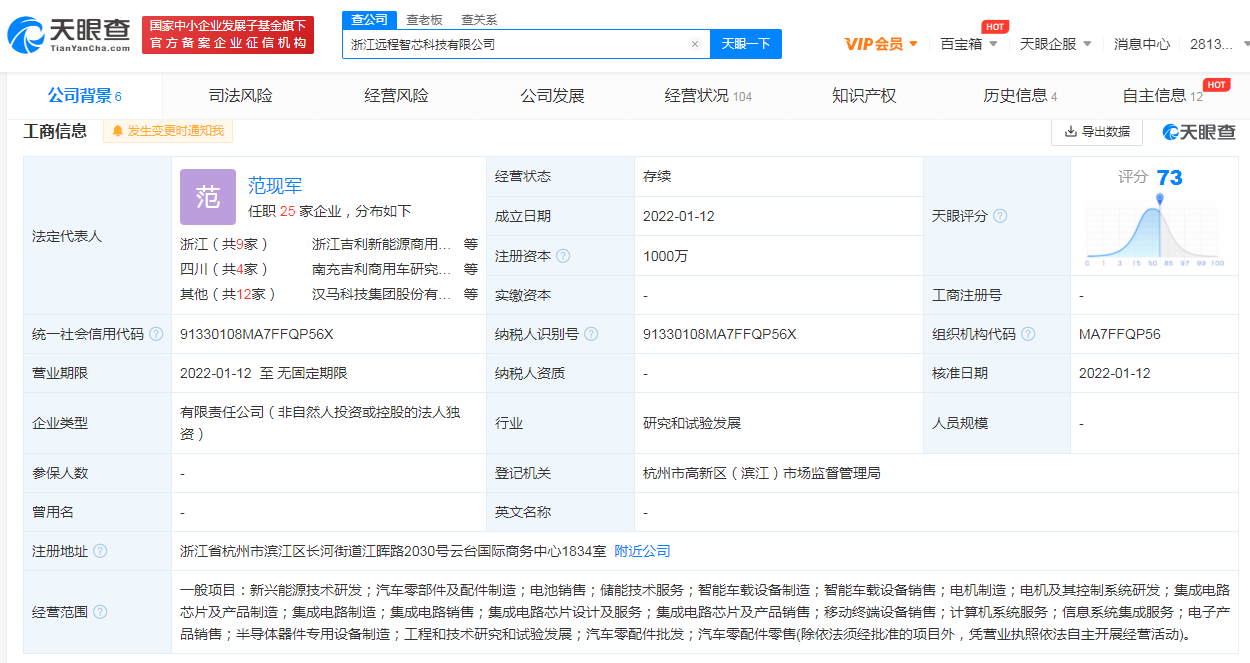1250x663 pixels.
Task: Click the 组织机构代码 value MA7FFQP56
Action: (1120, 334)
